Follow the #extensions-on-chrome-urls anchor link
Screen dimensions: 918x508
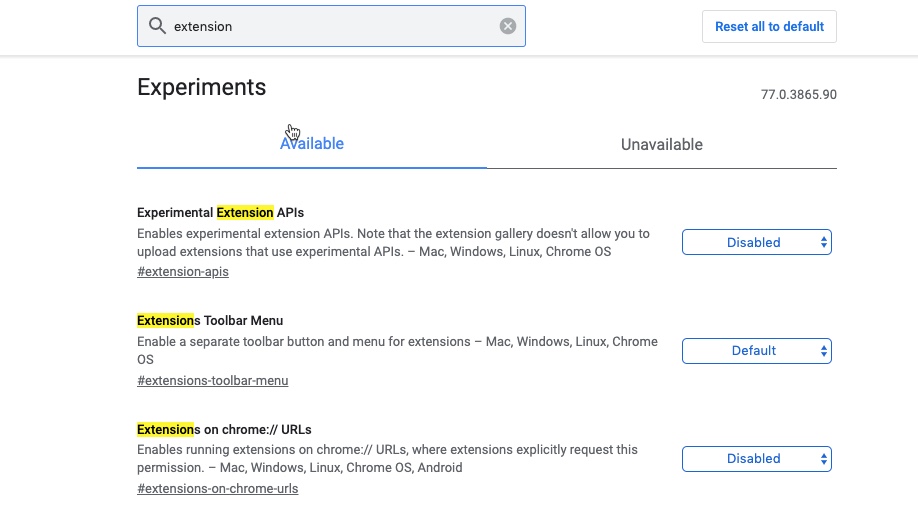tap(217, 488)
